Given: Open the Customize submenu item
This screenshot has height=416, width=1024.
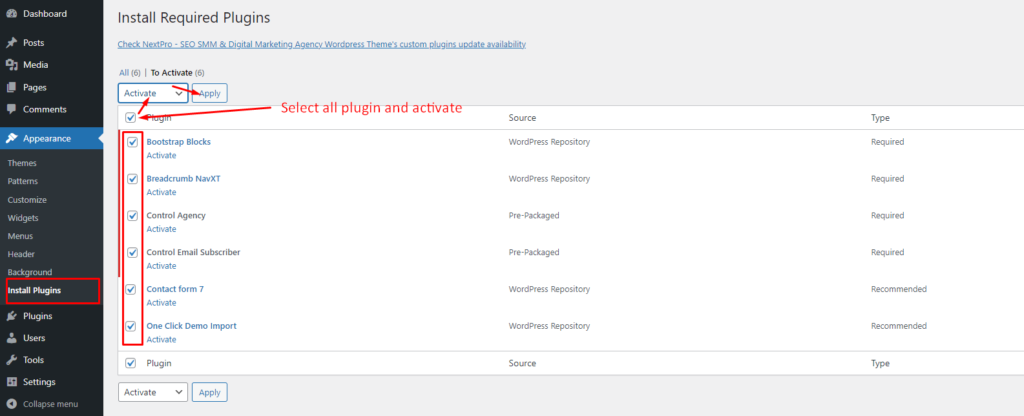Looking at the screenshot, I should coord(27,200).
